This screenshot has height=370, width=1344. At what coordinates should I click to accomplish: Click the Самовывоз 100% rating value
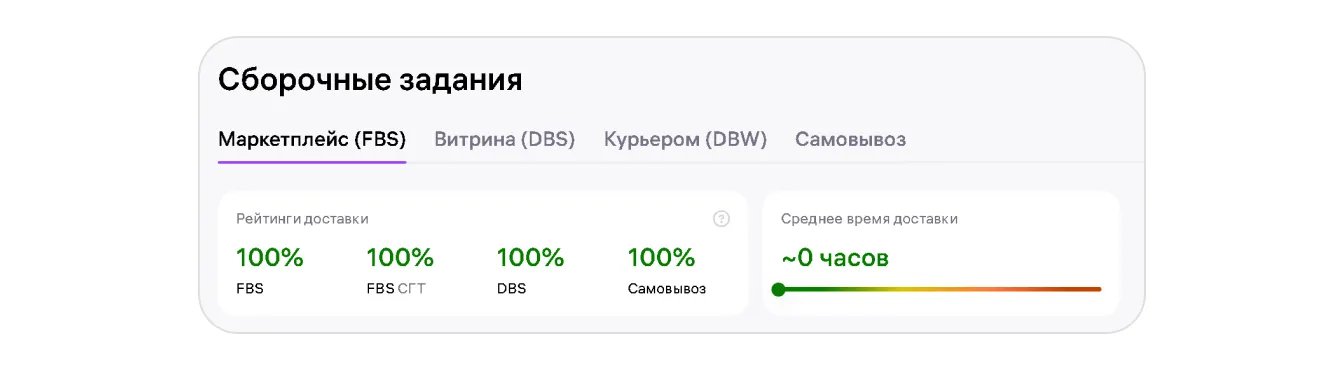pyautogui.click(x=662, y=258)
